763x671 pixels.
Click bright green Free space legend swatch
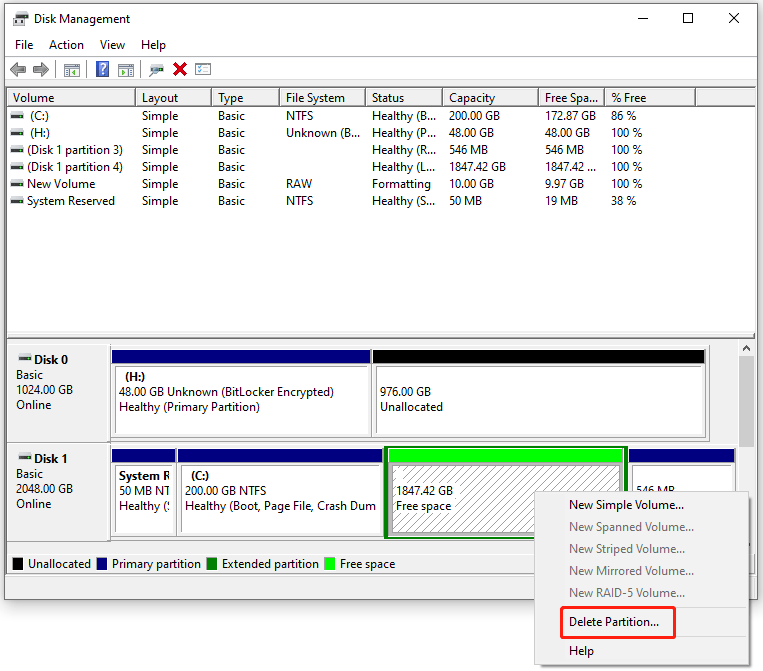coord(329,563)
